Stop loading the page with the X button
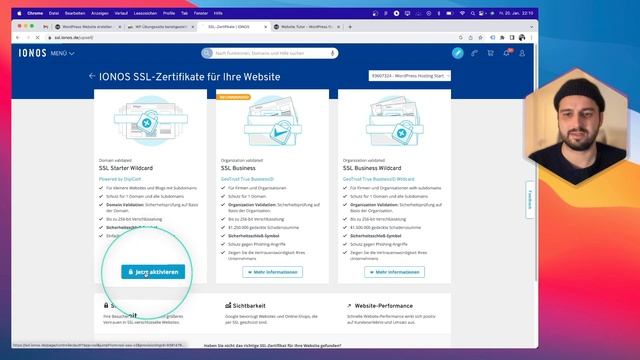This screenshot has height=360, width=640. tap(37, 38)
